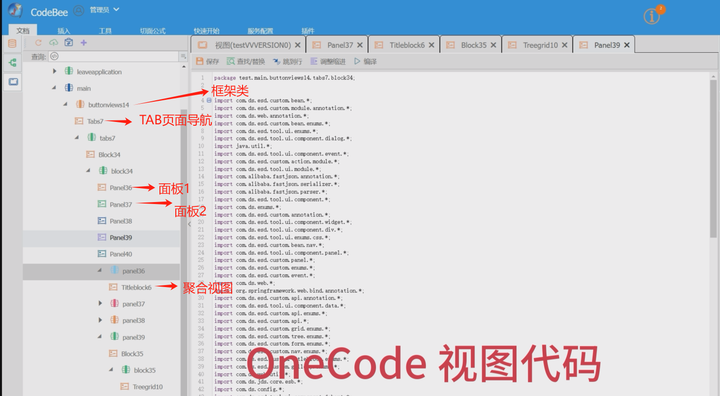Select Panel40 in the project tree
The image size is (720, 396).
click(x=121, y=254)
